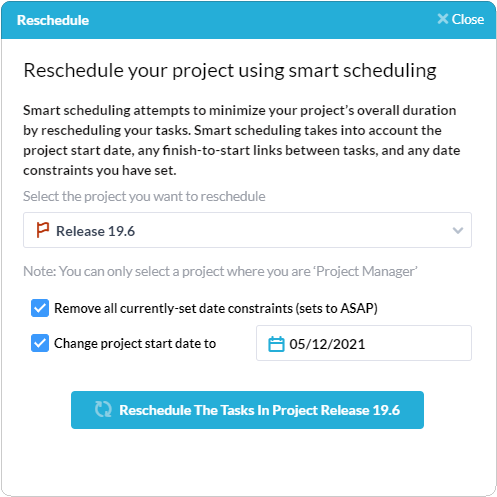Click the refresh arrows icon on reschedule button

click(x=103, y=409)
